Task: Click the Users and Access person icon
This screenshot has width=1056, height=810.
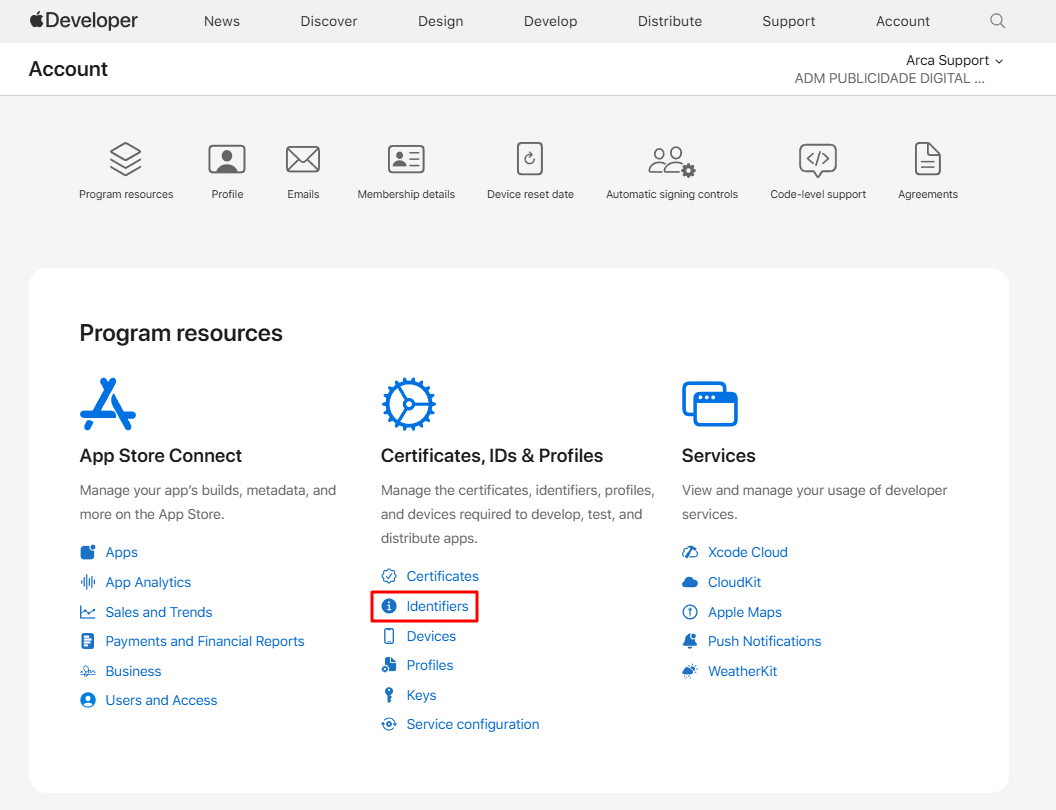Action: (x=88, y=700)
